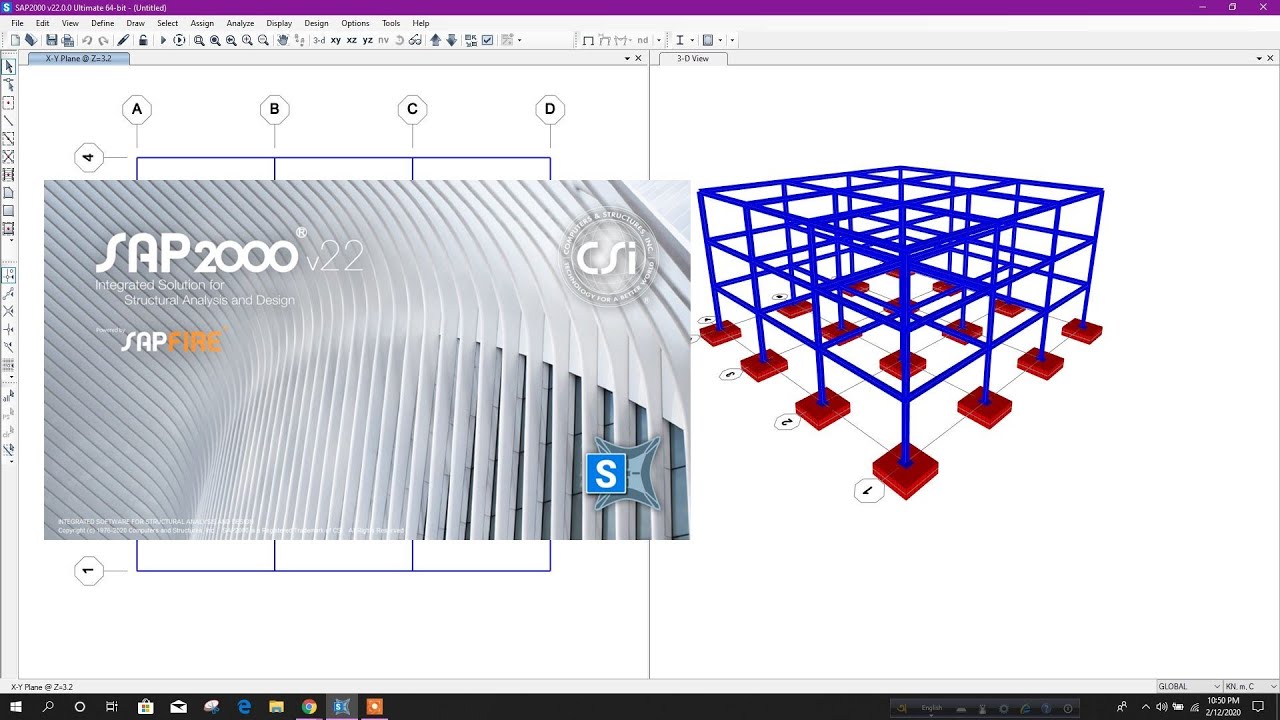Screen dimensions: 1280x720
Task: Activate the Rubber Band Zoom tool
Action: 201,40
